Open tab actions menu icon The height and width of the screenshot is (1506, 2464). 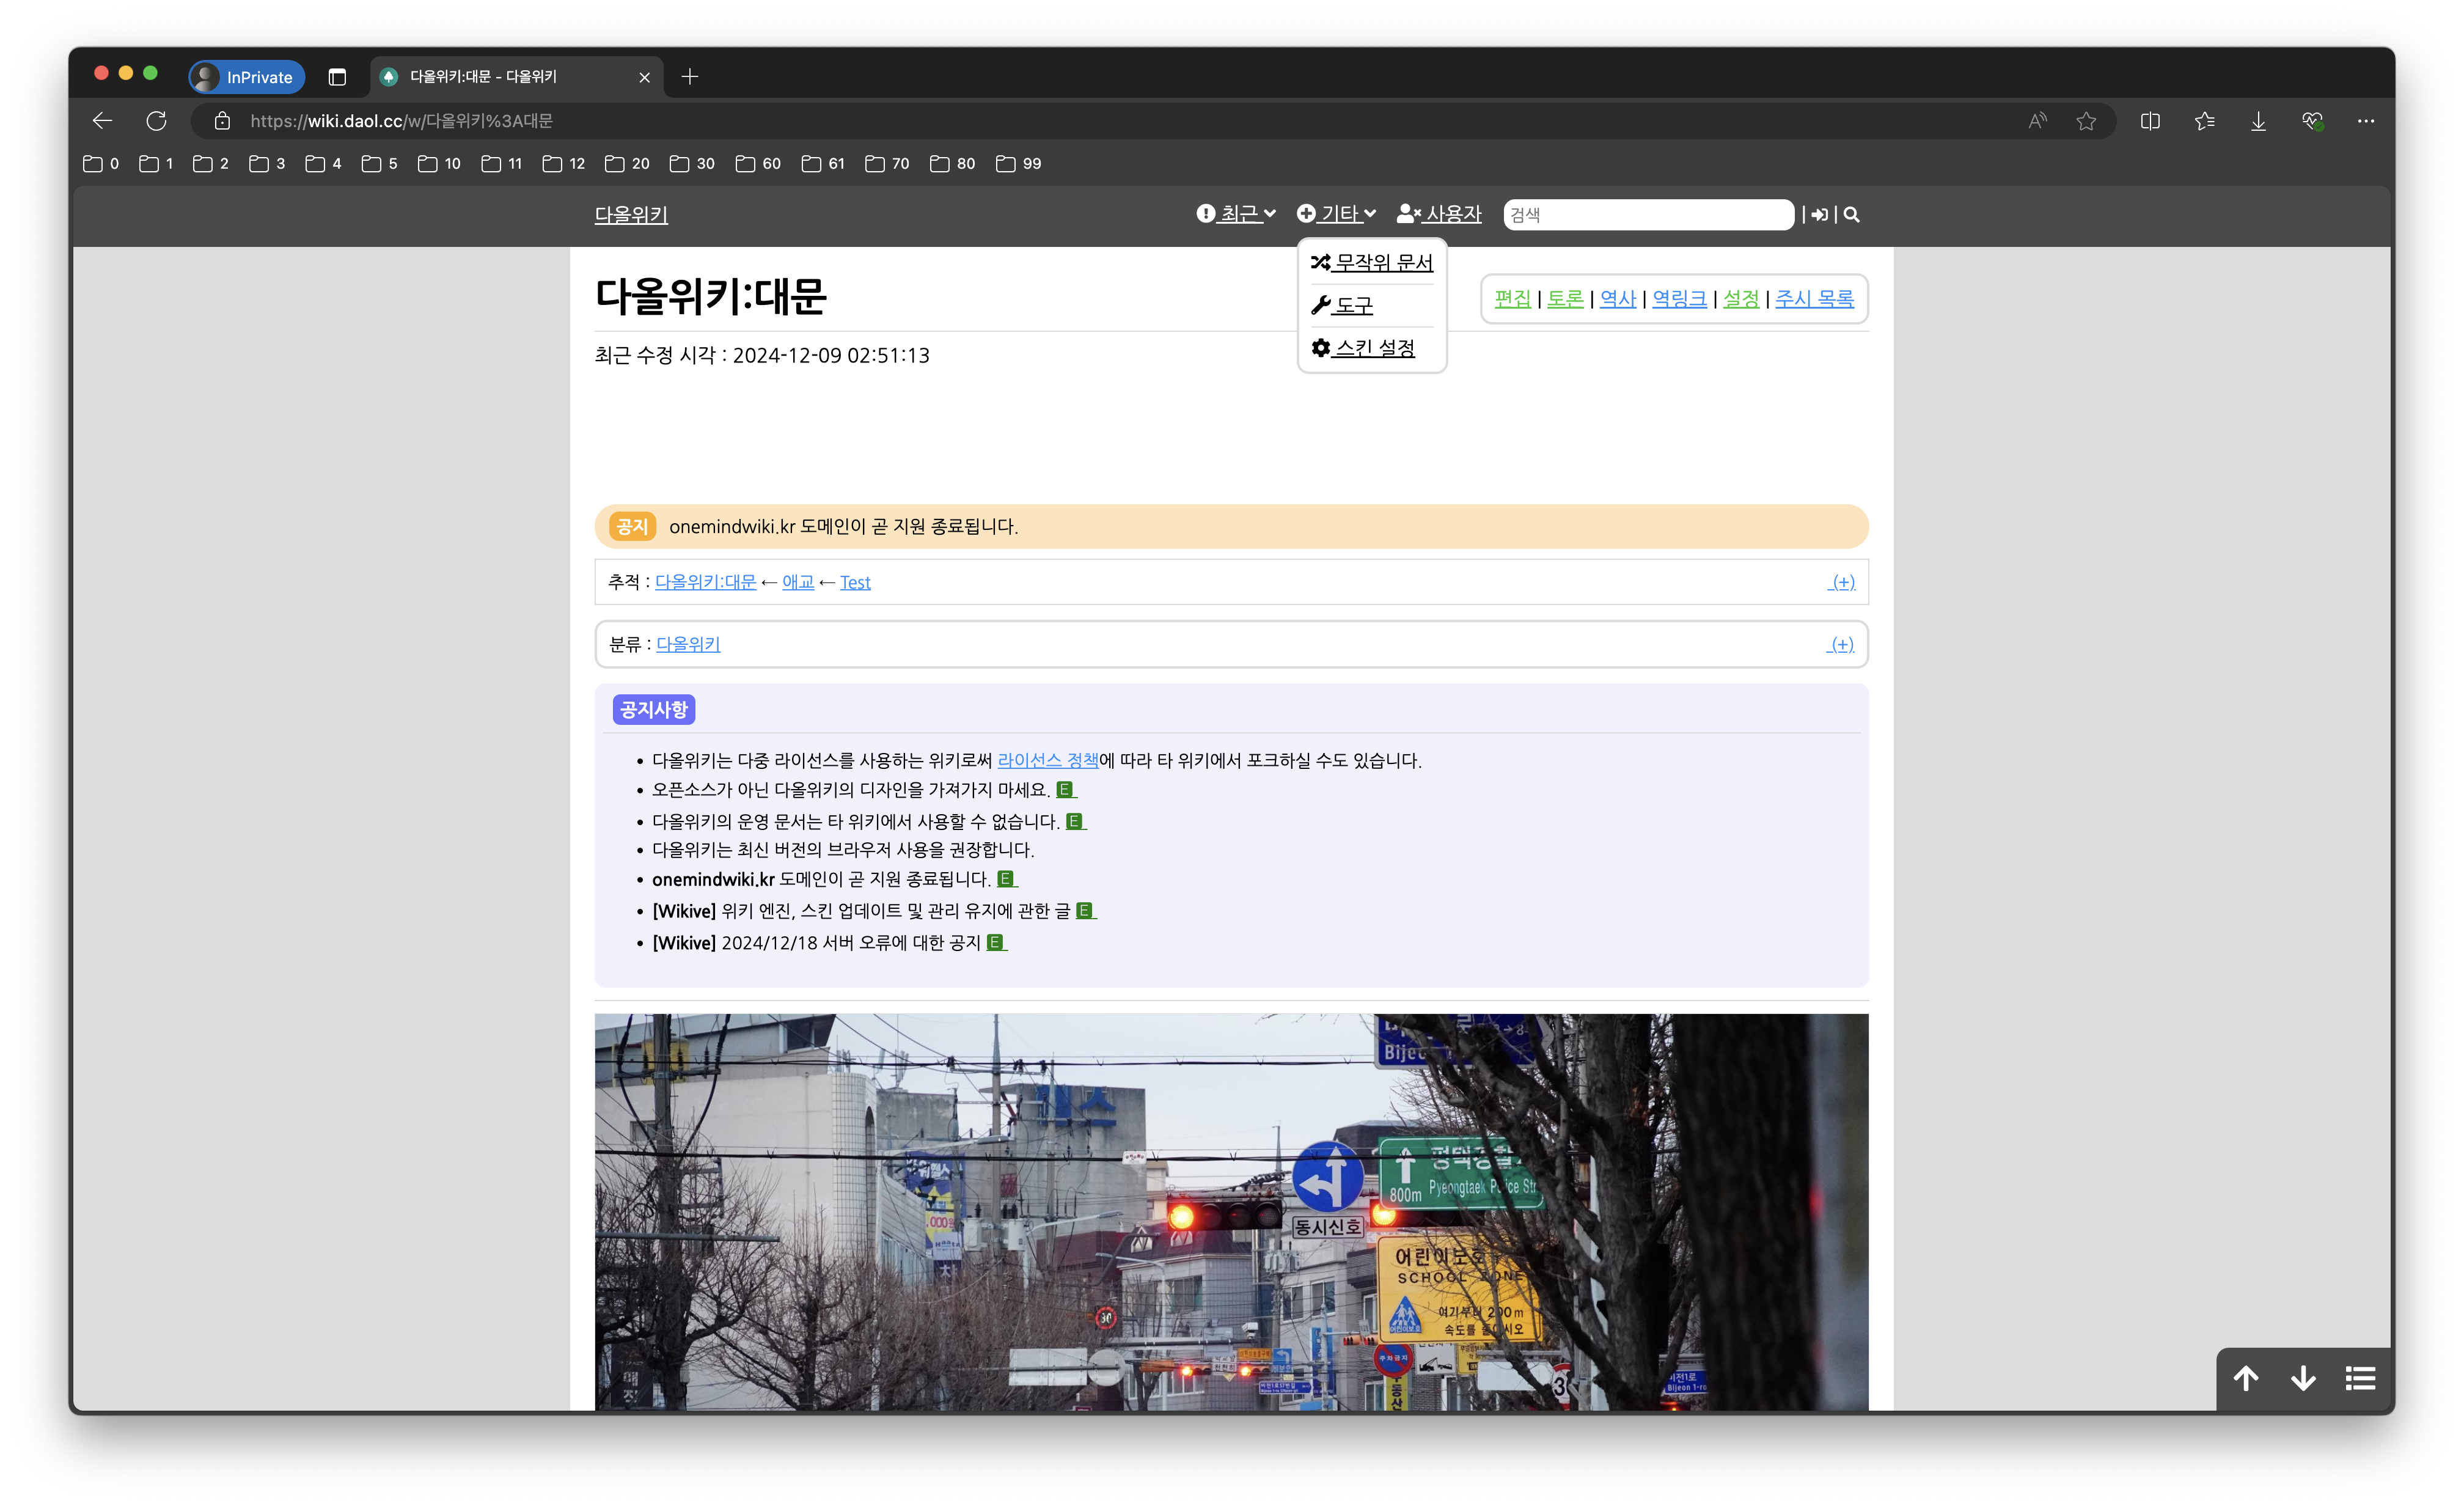coord(337,77)
